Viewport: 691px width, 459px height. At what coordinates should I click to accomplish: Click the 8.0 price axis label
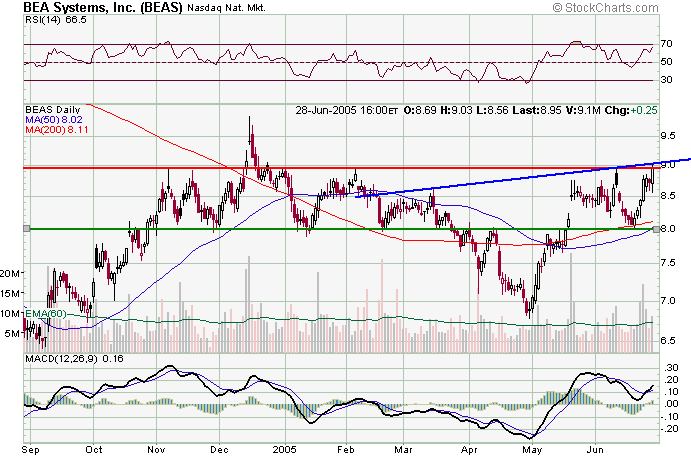pyautogui.click(x=669, y=229)
